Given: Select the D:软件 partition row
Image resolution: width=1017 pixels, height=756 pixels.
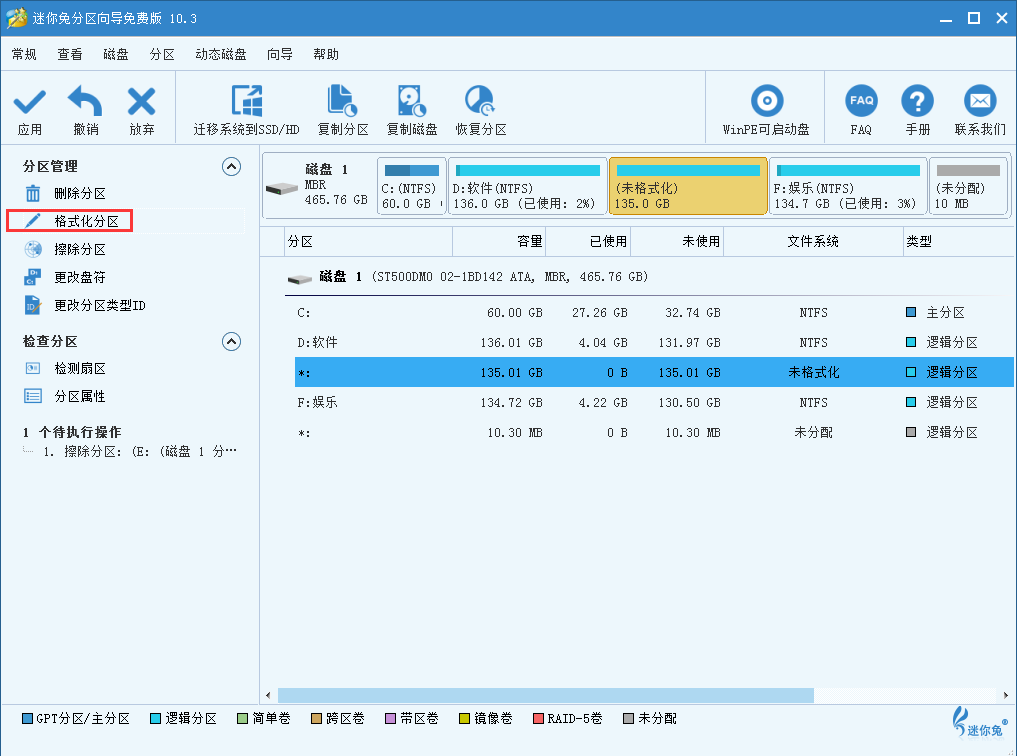Looking at the screenshot, I should pyautogui.click(x=654, y=342).
